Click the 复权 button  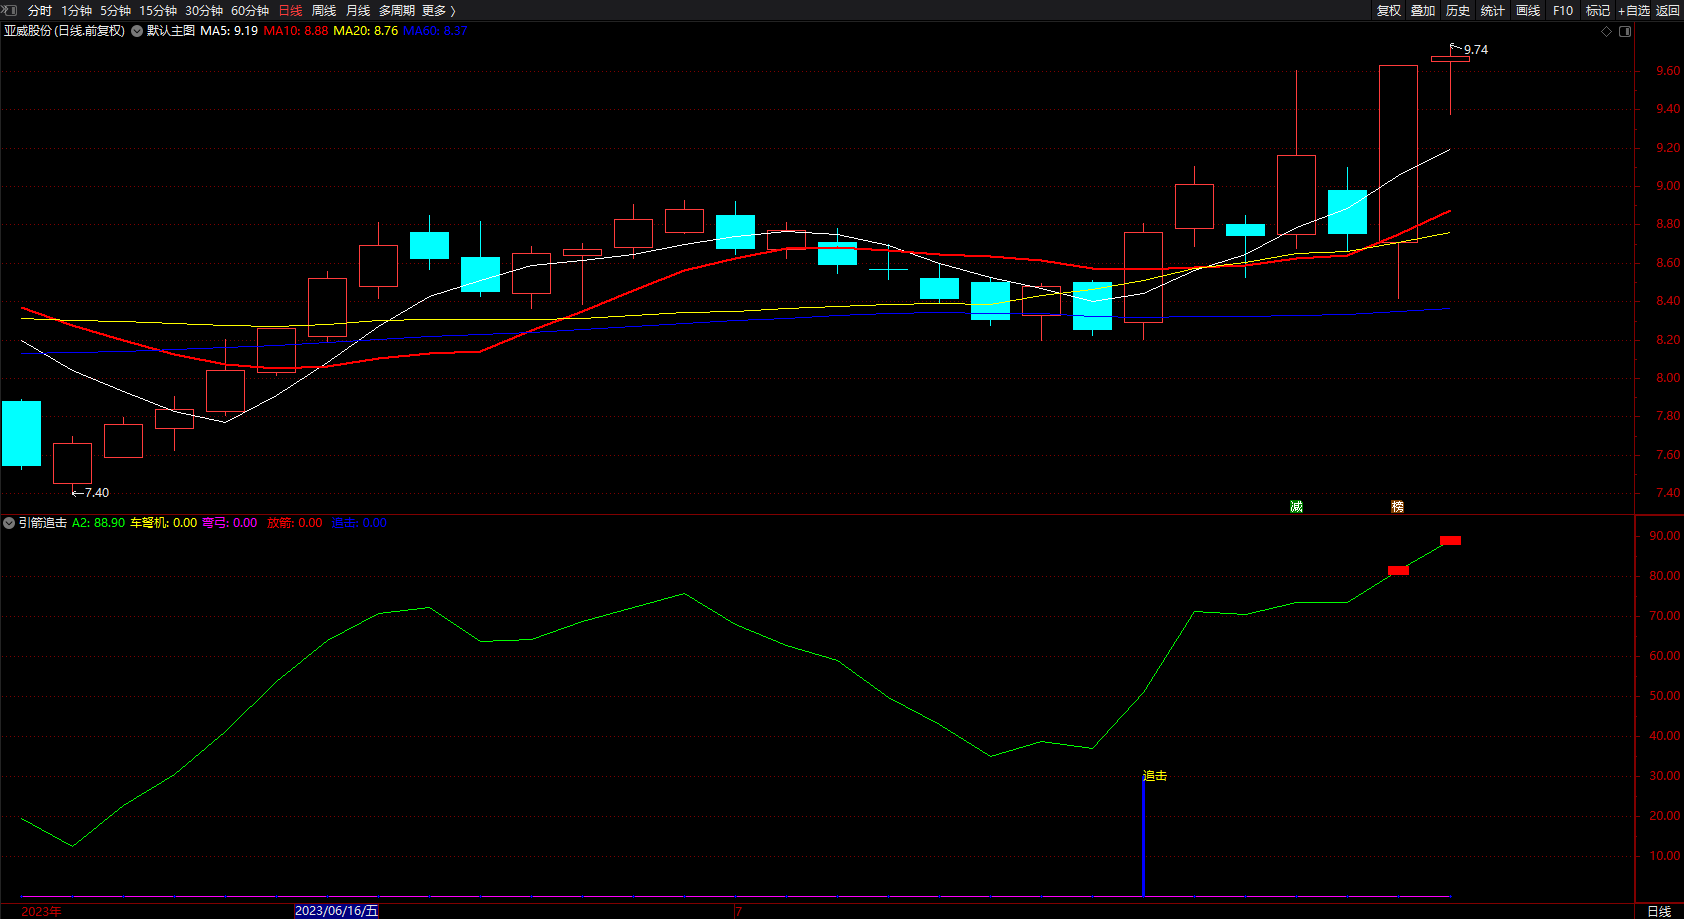tap(1389, 10)
